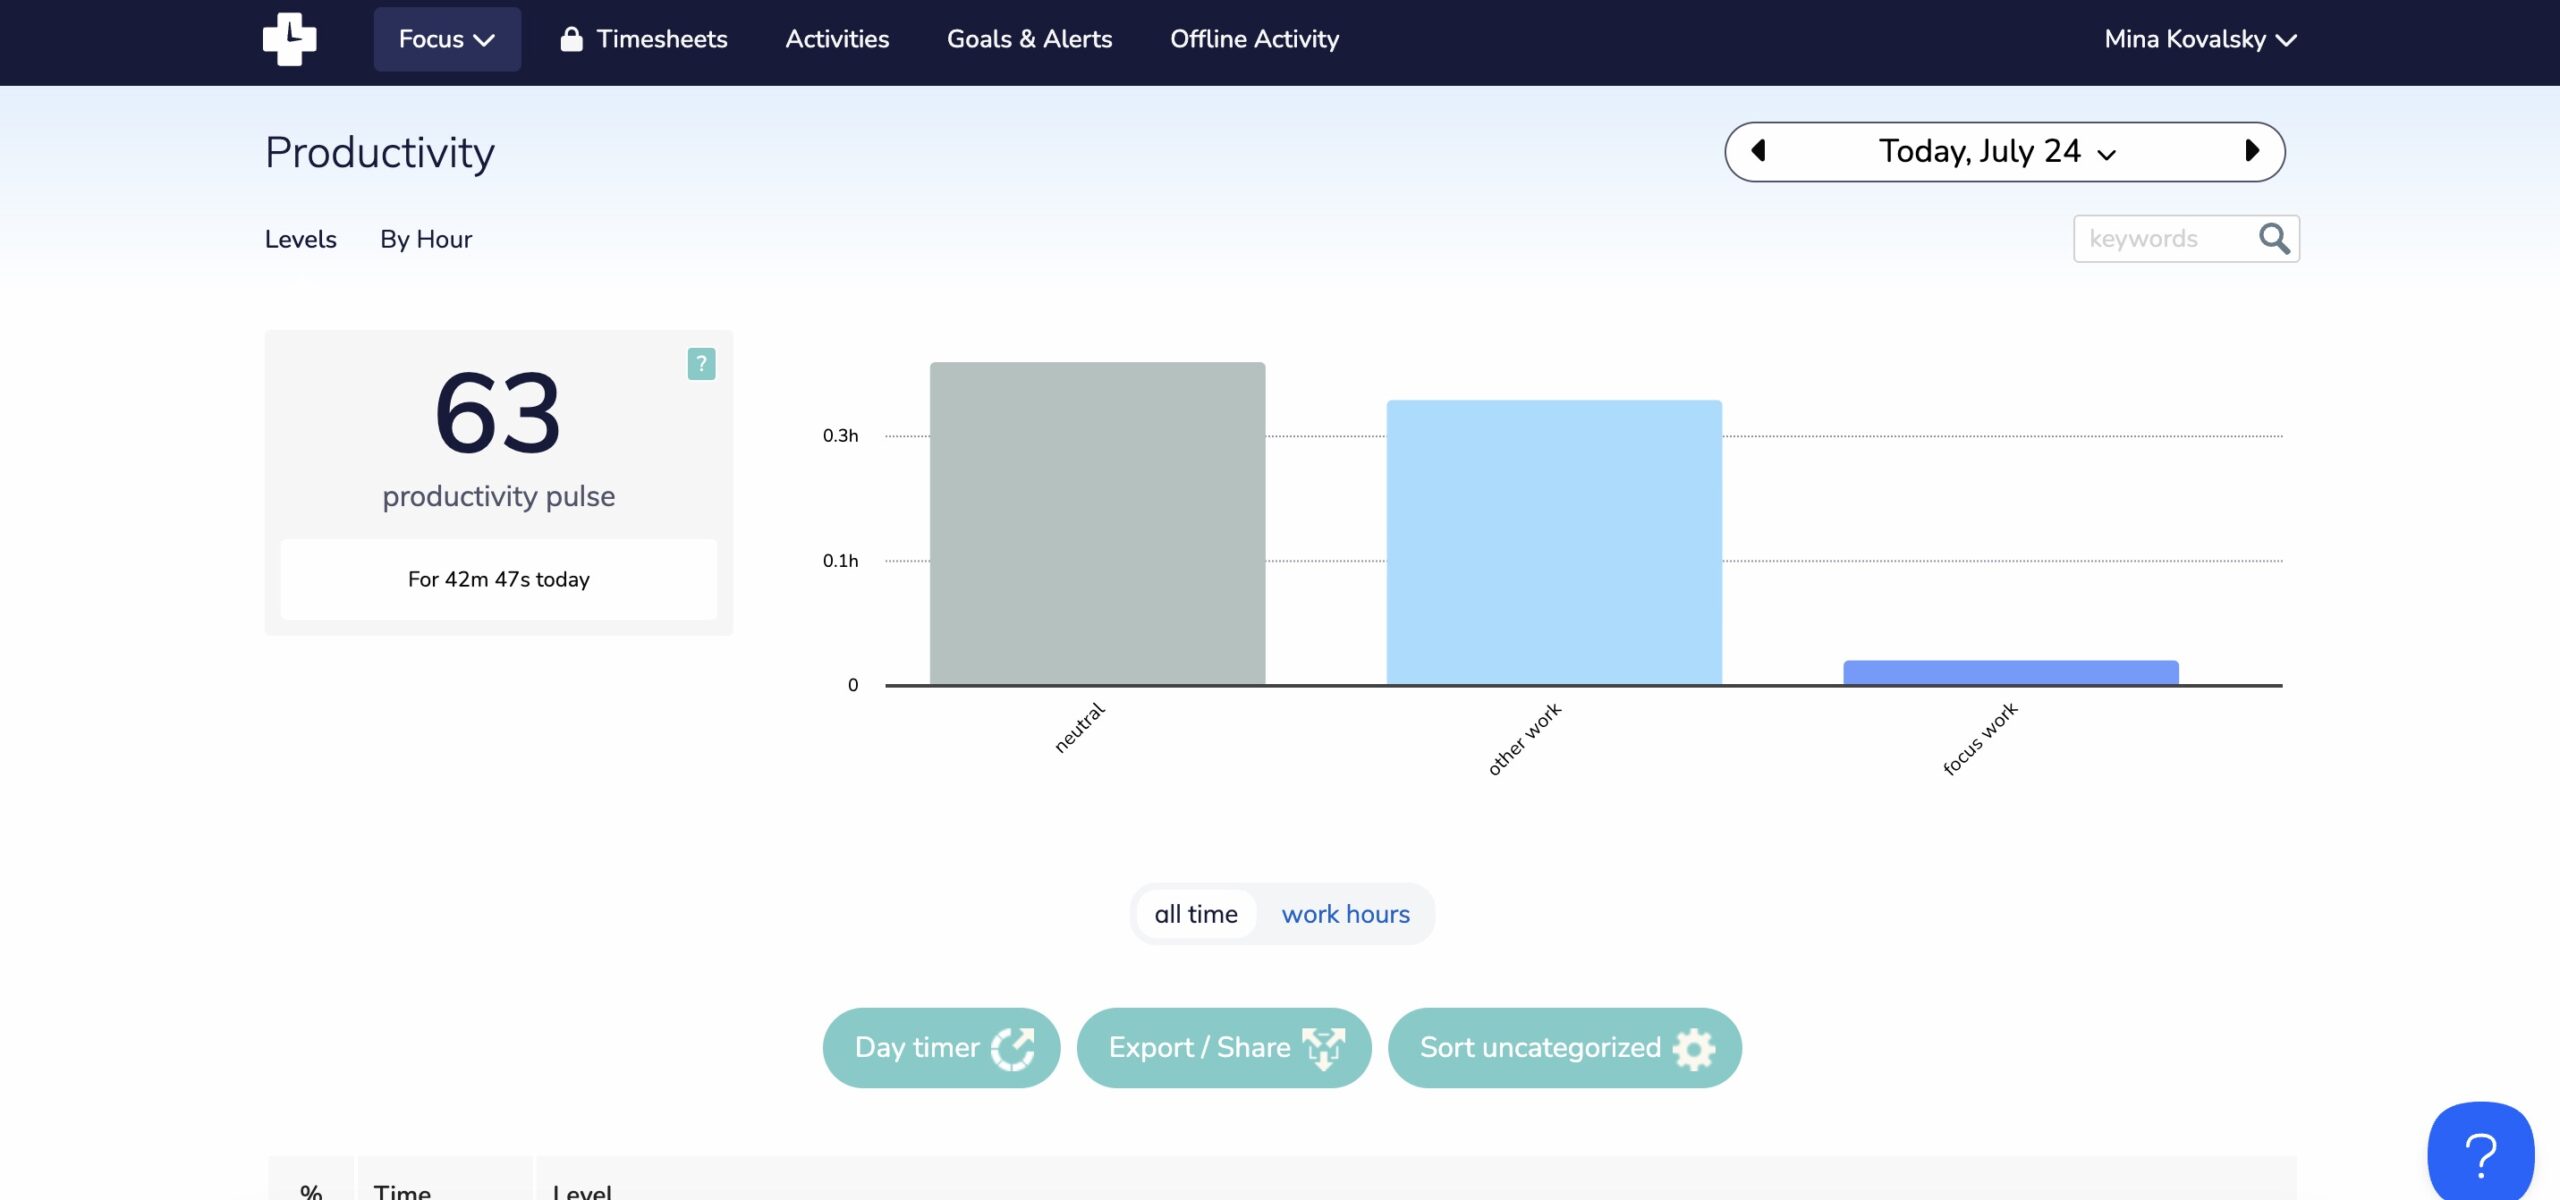
Task: Open the Focus dropdown menu
Action: coord(447,39)
